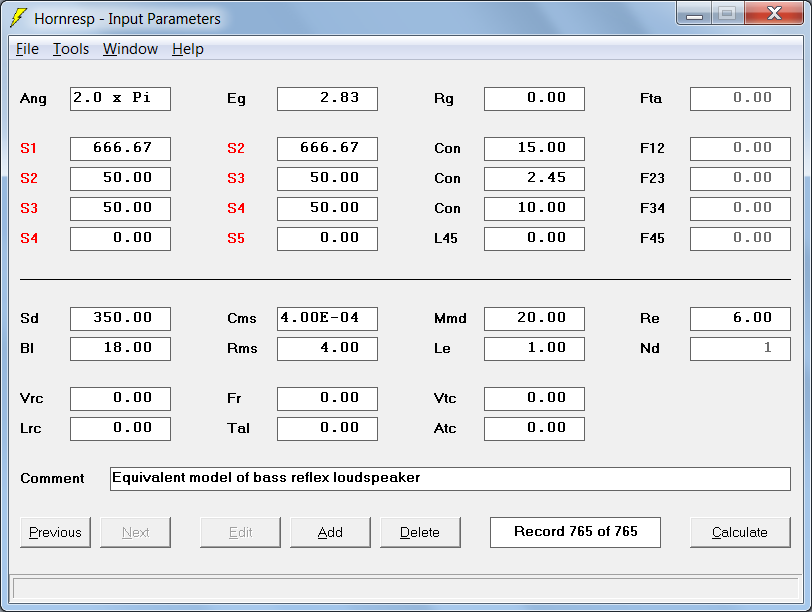Open the Window menu
Image resolution: width=812 pixels, height=612 pixels.
130,49
